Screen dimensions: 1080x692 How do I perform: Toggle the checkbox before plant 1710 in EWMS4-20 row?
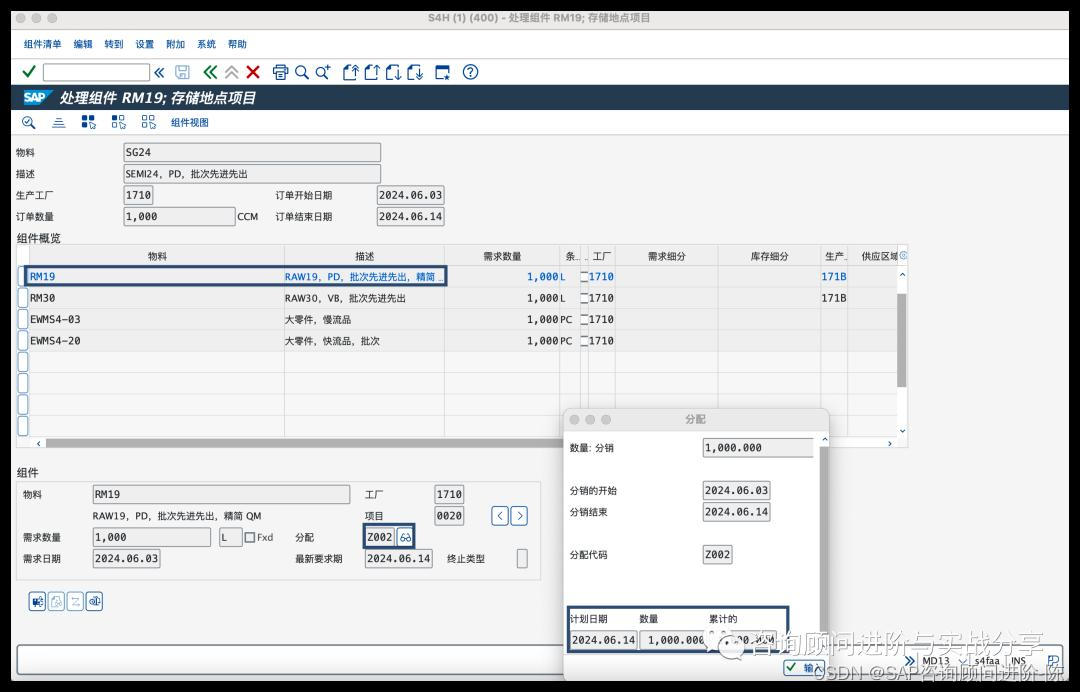(584, 341)
